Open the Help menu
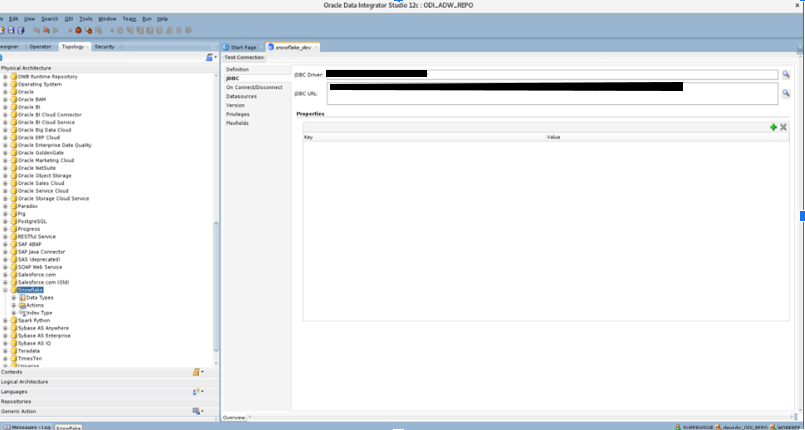The image size is (805, 430). pyautogui.click(x=162, y=19)
